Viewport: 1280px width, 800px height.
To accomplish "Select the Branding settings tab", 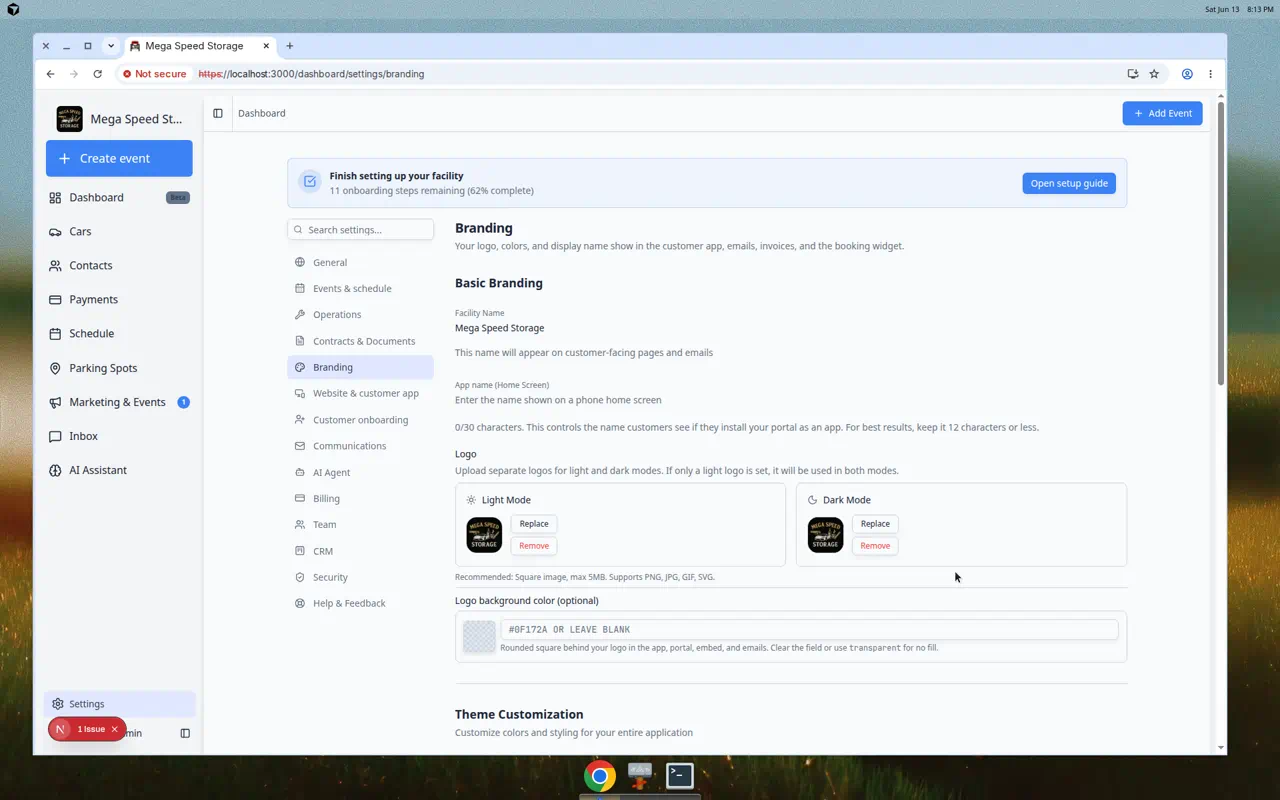I will click(x=360, y=367).
